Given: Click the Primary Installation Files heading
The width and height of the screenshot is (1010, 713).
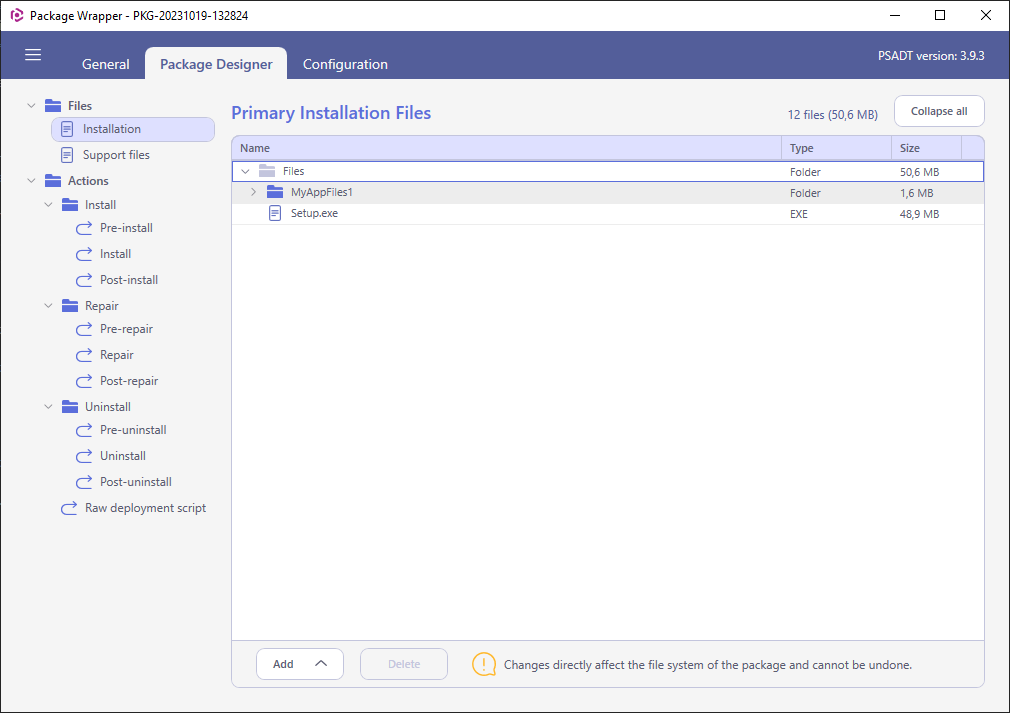Looking at the screenshot, I should pyautogui.click(x=331, y=113).
